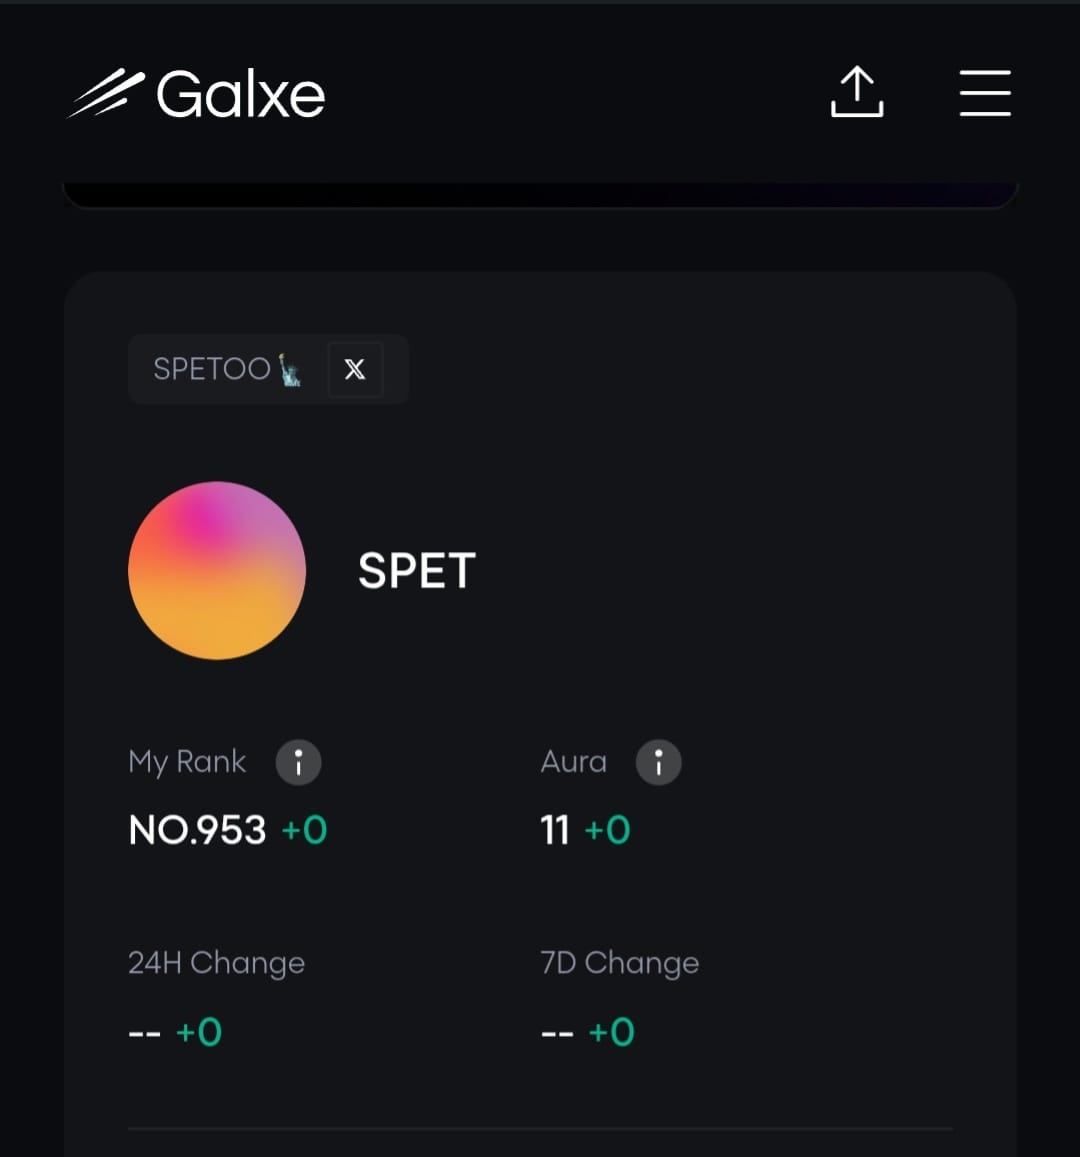Click the green +0 beside Aura

pos(607,830)
